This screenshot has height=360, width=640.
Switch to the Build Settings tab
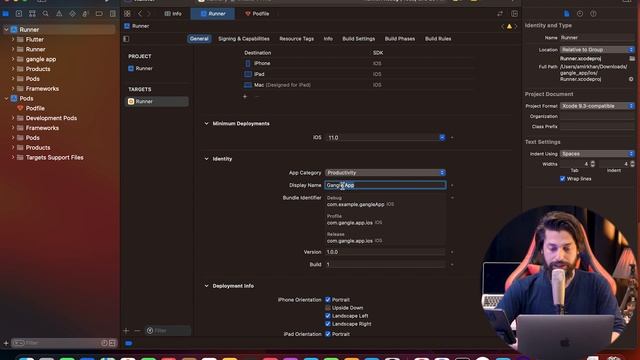(358, 39)
